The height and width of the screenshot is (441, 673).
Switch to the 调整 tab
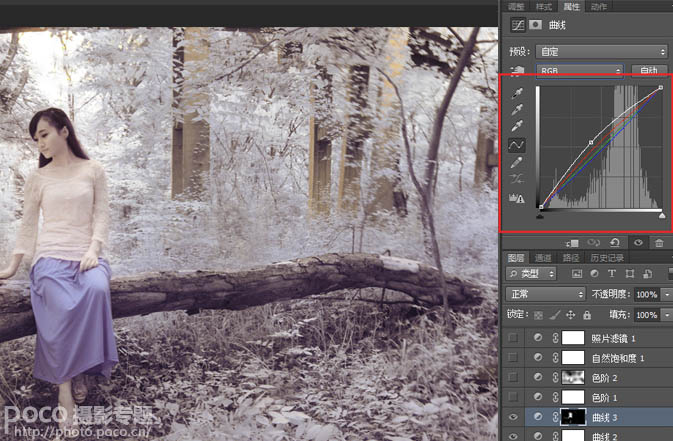click(516, 6)
